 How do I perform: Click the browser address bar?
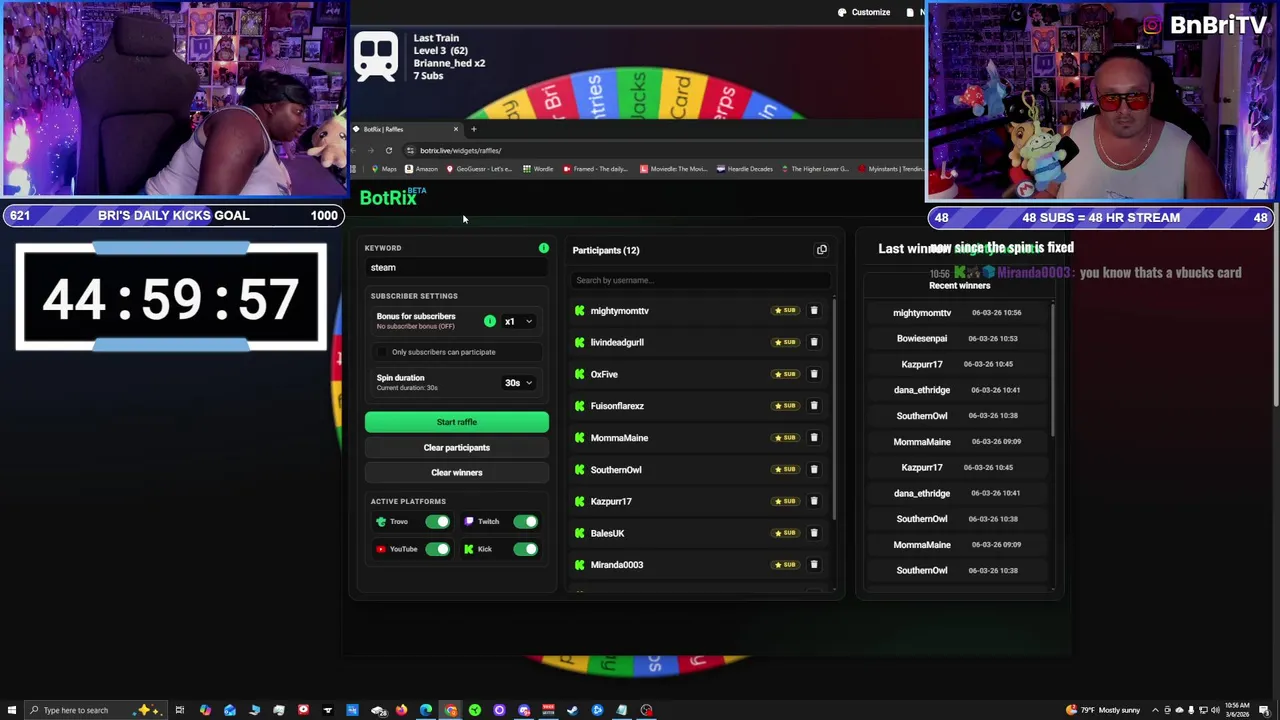660,150
